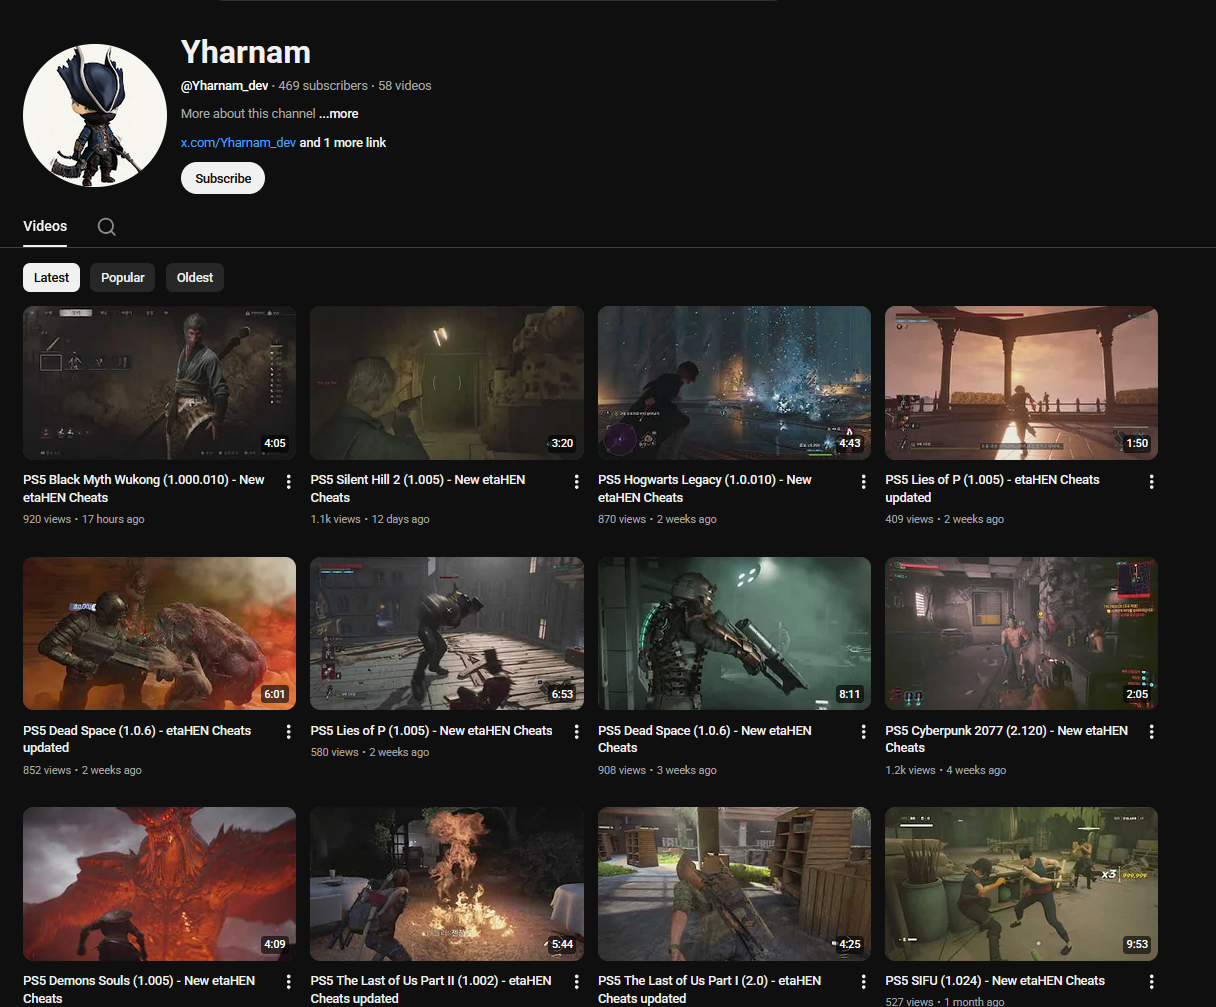This screenshot has height=1007, width=1216.
Task: Open the x.com/Yharnam_dev link
Action: point(238,143)
